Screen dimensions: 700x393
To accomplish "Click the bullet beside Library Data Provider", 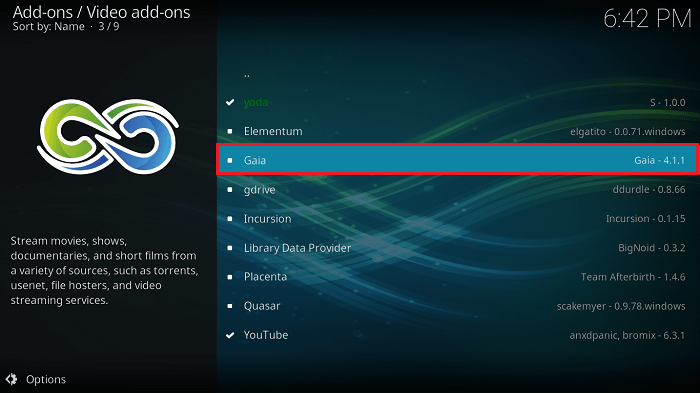I will coord(230,248).
